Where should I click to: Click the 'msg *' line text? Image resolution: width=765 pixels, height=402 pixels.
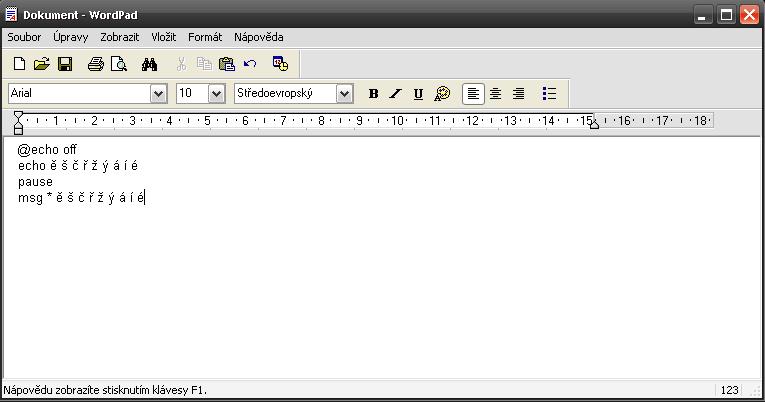[81, 198]
